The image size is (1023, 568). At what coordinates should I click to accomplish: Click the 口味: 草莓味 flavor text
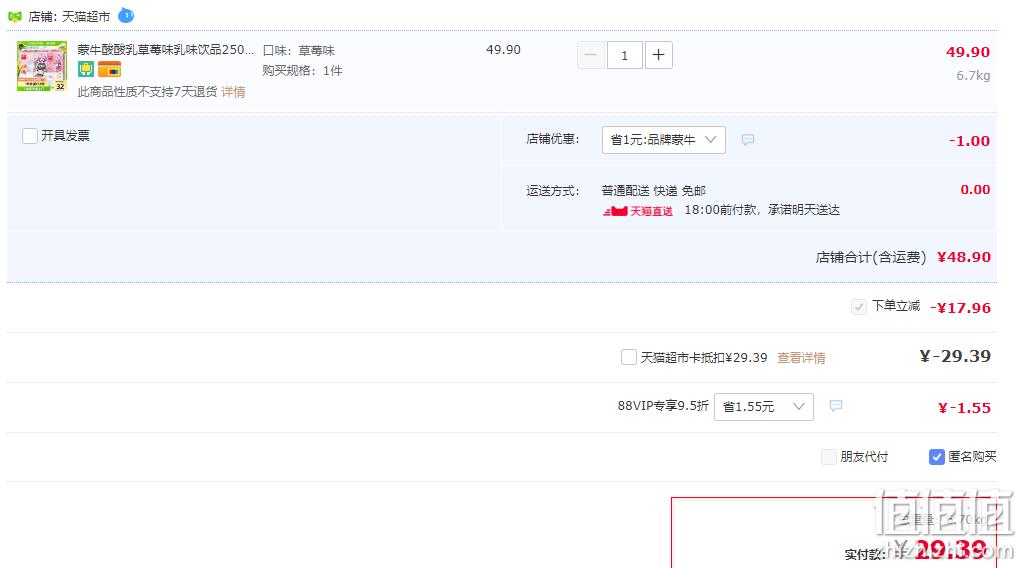point(299,50)
